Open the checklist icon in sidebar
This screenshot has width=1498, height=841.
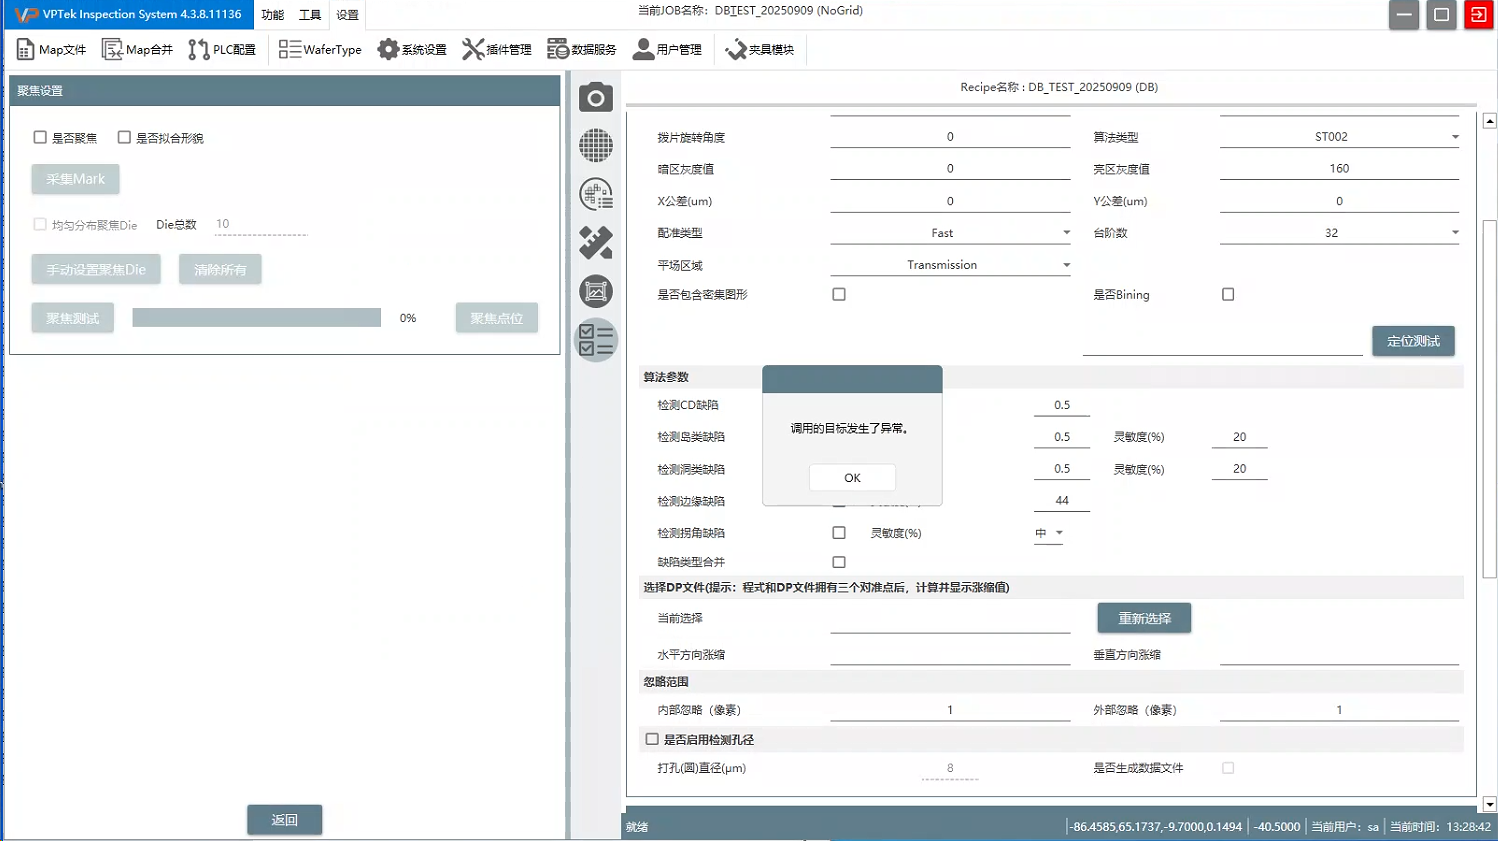coord(596,340)
